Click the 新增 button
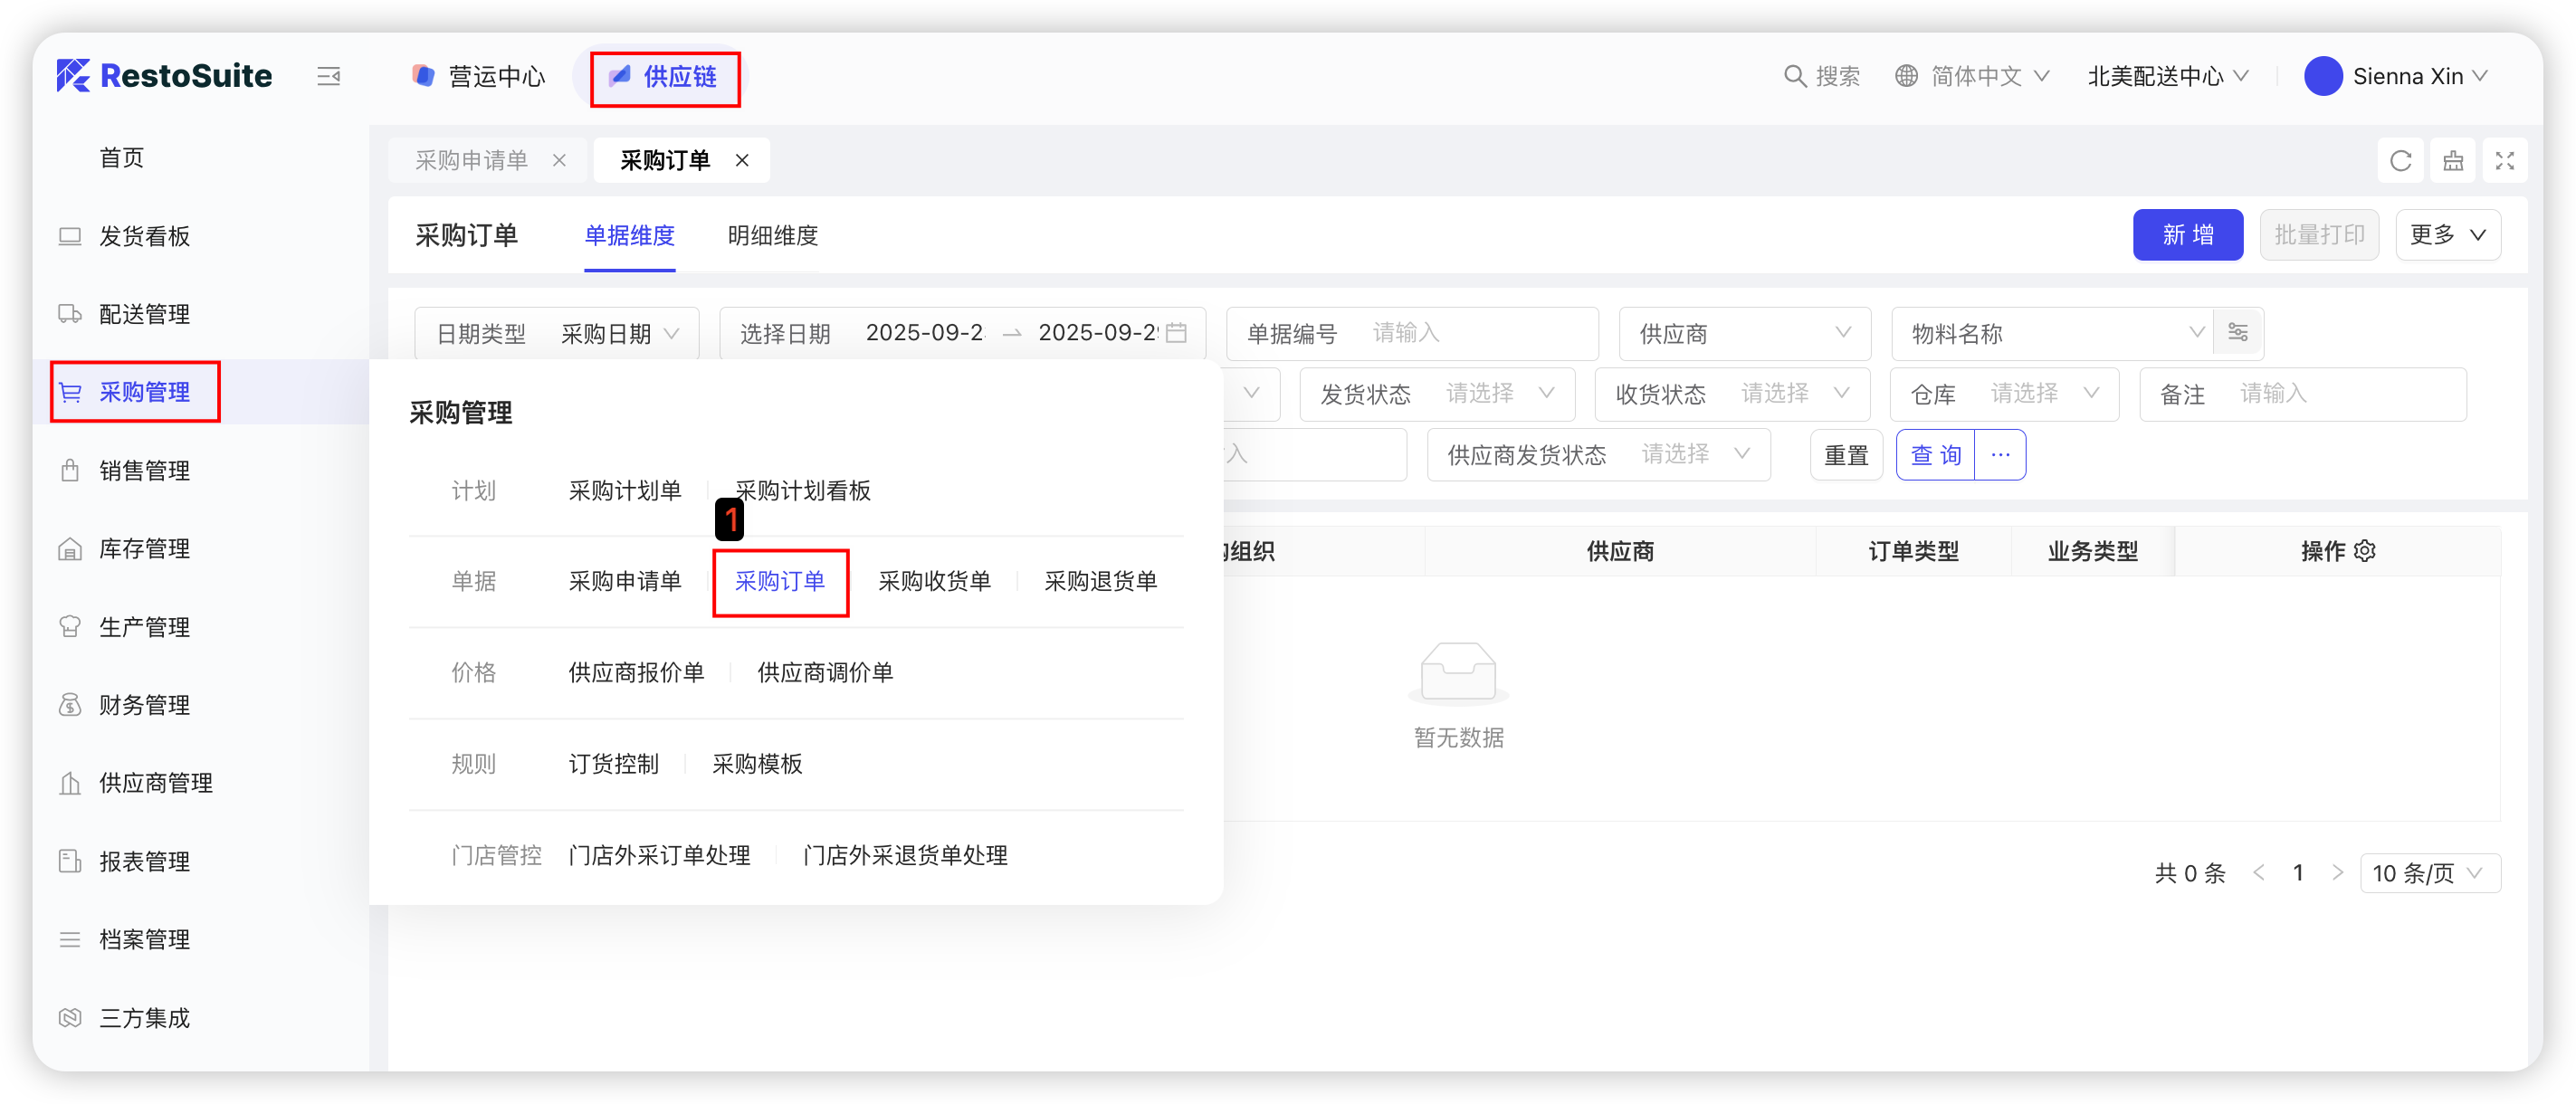Viewport: 2576px width, 1104px height. 2187,235
